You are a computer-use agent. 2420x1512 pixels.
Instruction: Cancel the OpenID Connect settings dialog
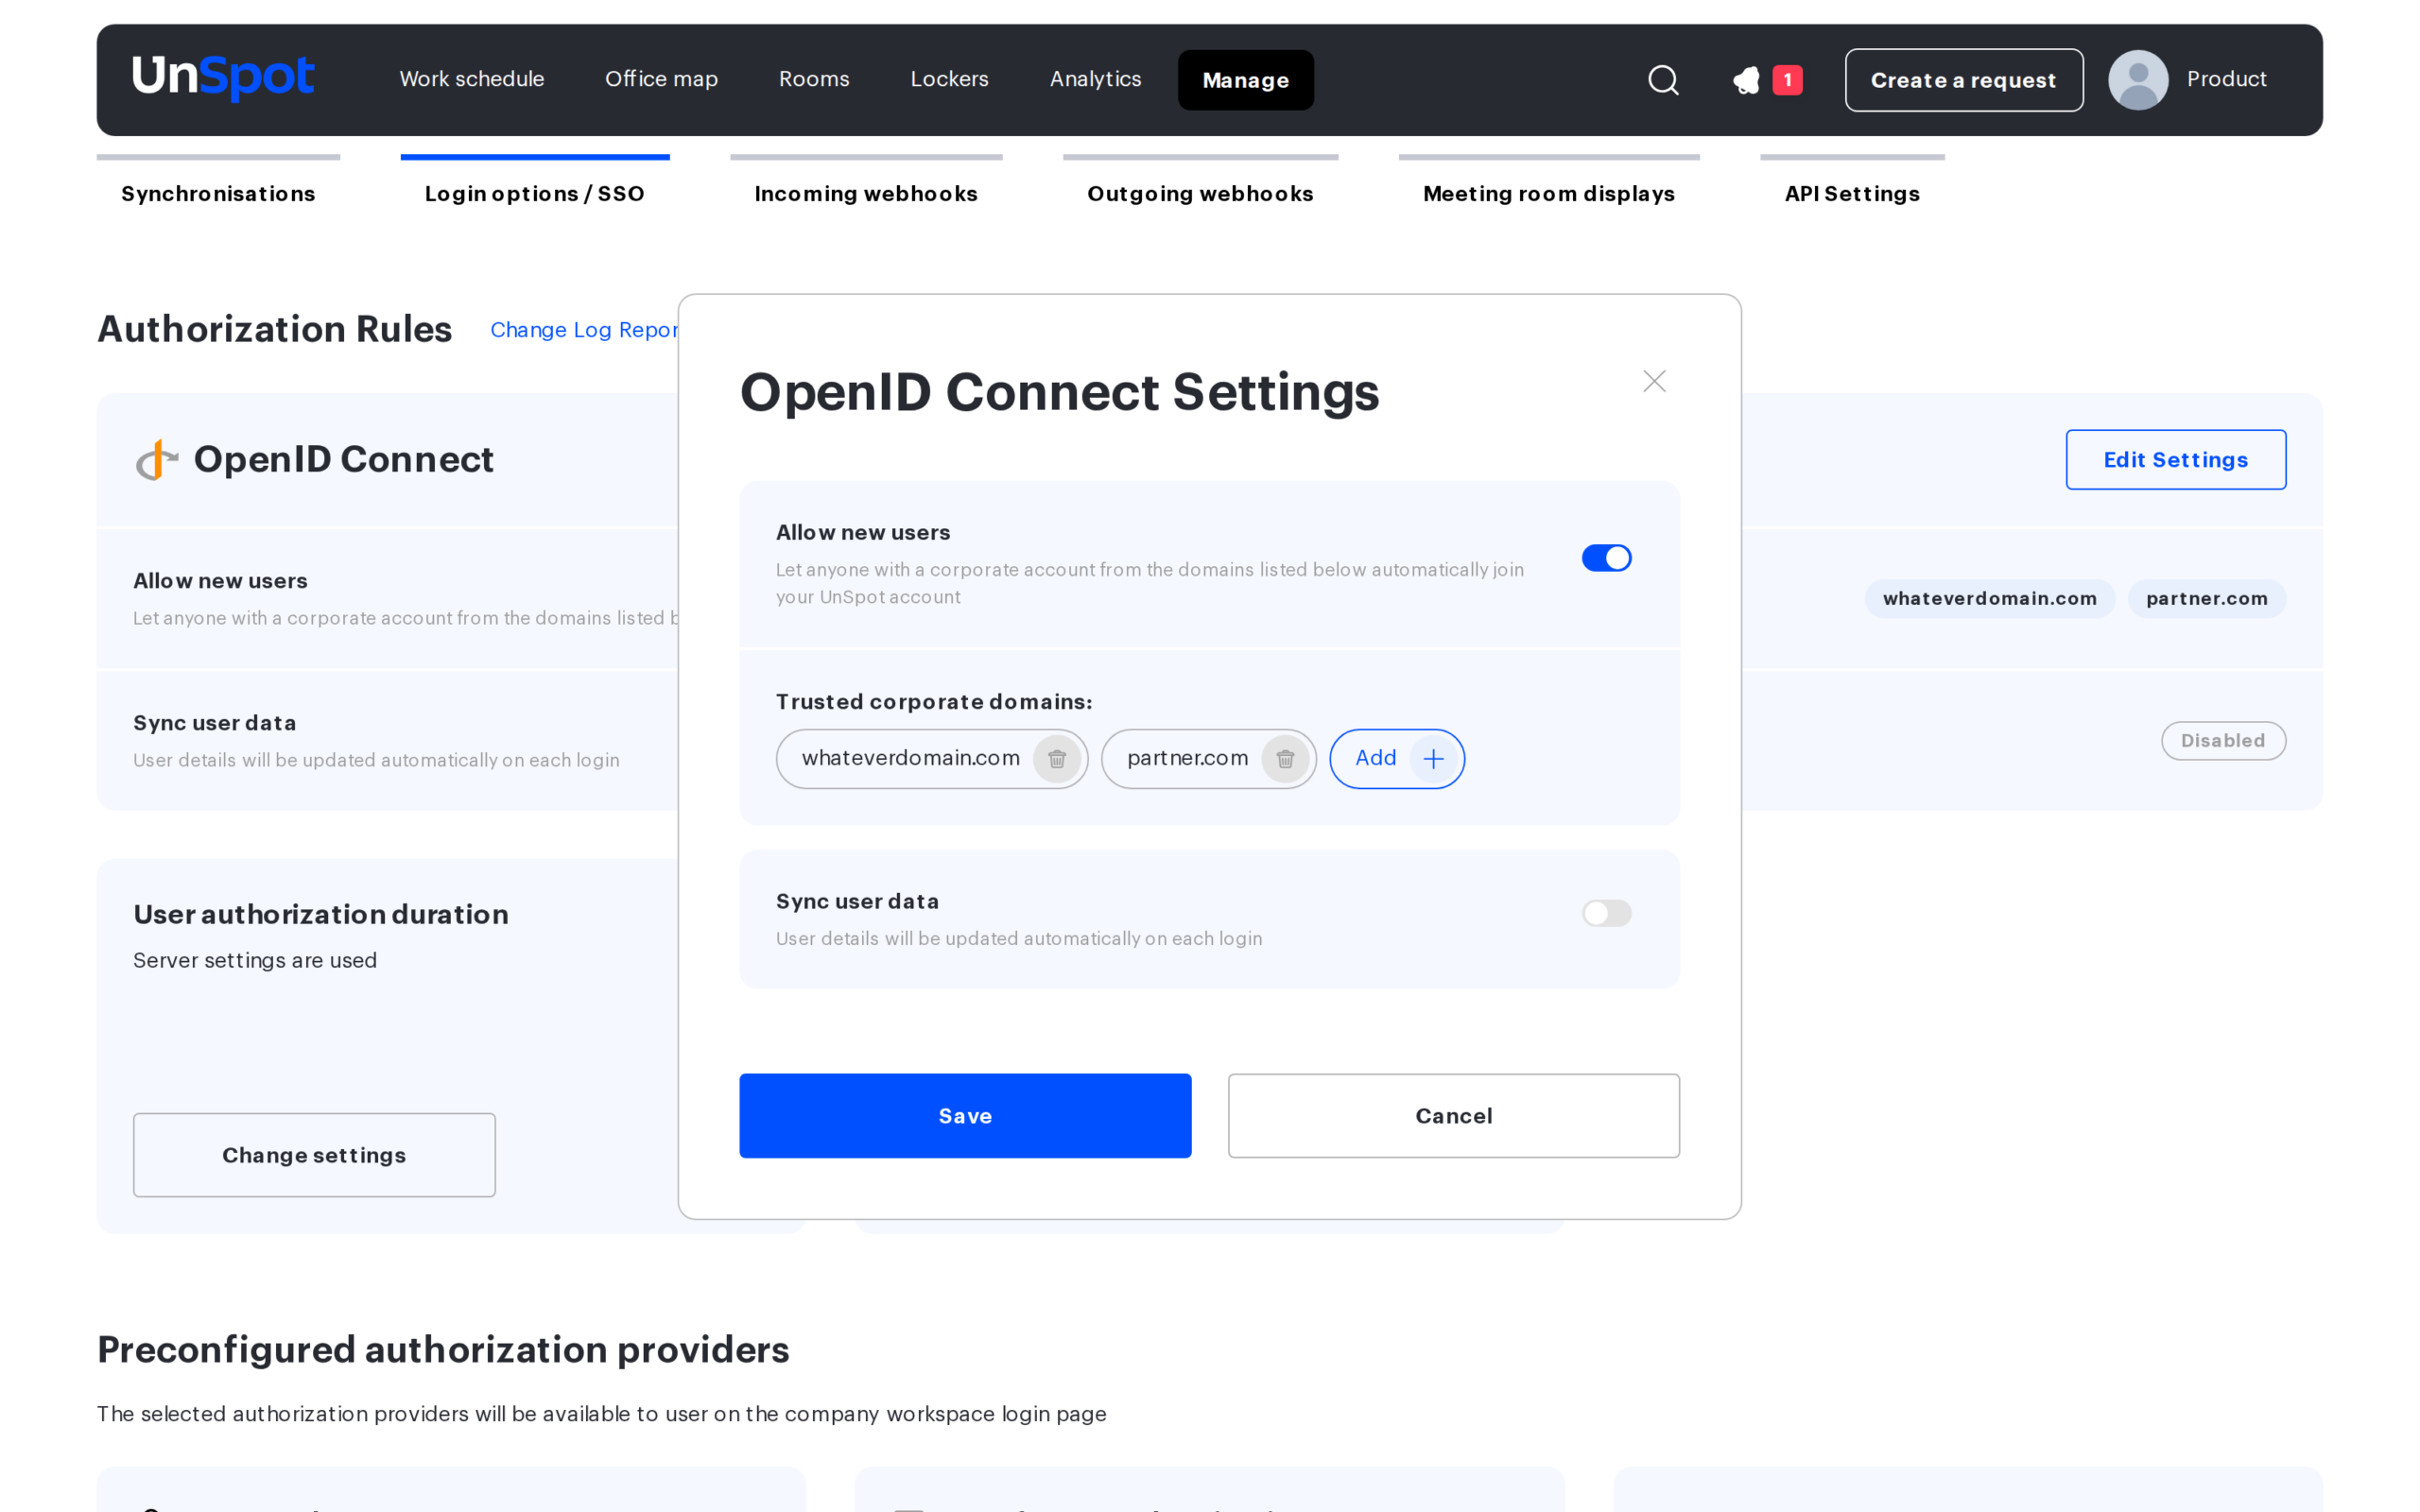1454,1116
